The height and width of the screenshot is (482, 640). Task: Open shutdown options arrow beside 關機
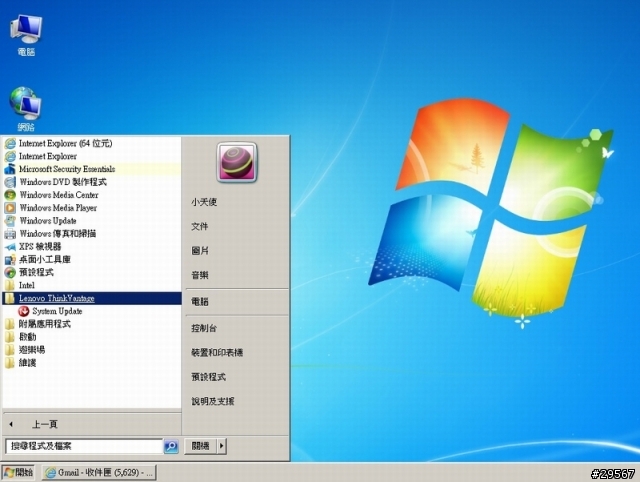[222, 446]
